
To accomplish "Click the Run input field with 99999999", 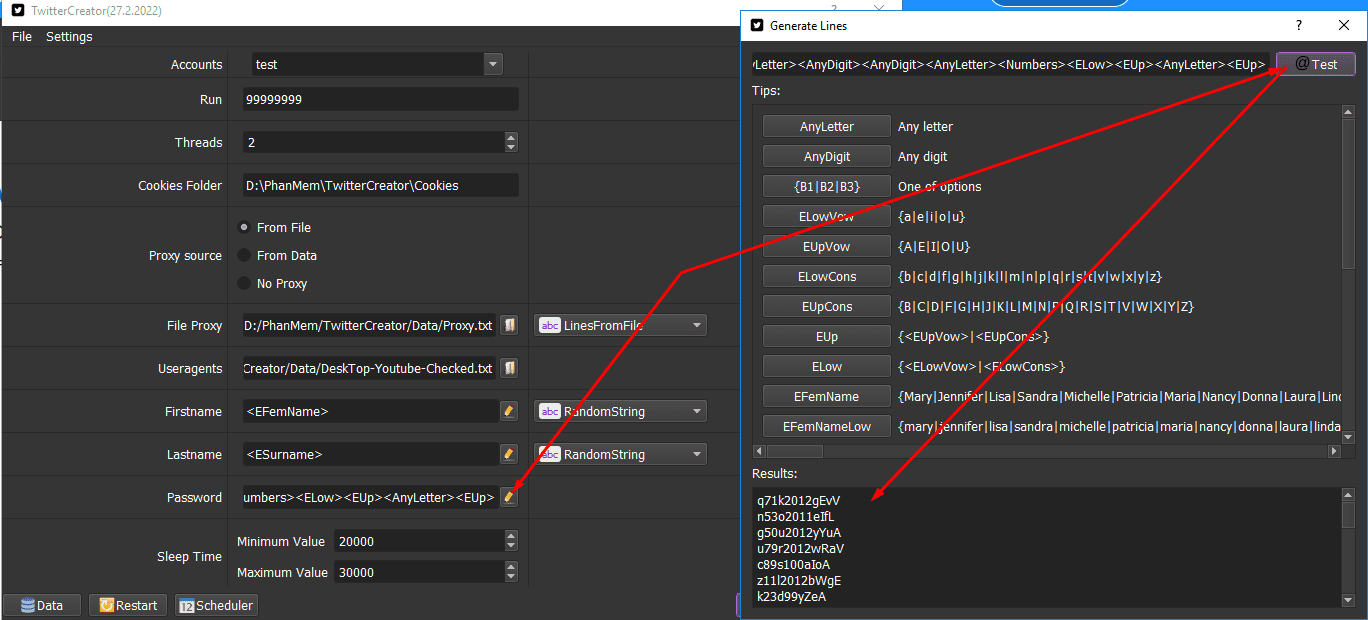I will pos(380,99).
